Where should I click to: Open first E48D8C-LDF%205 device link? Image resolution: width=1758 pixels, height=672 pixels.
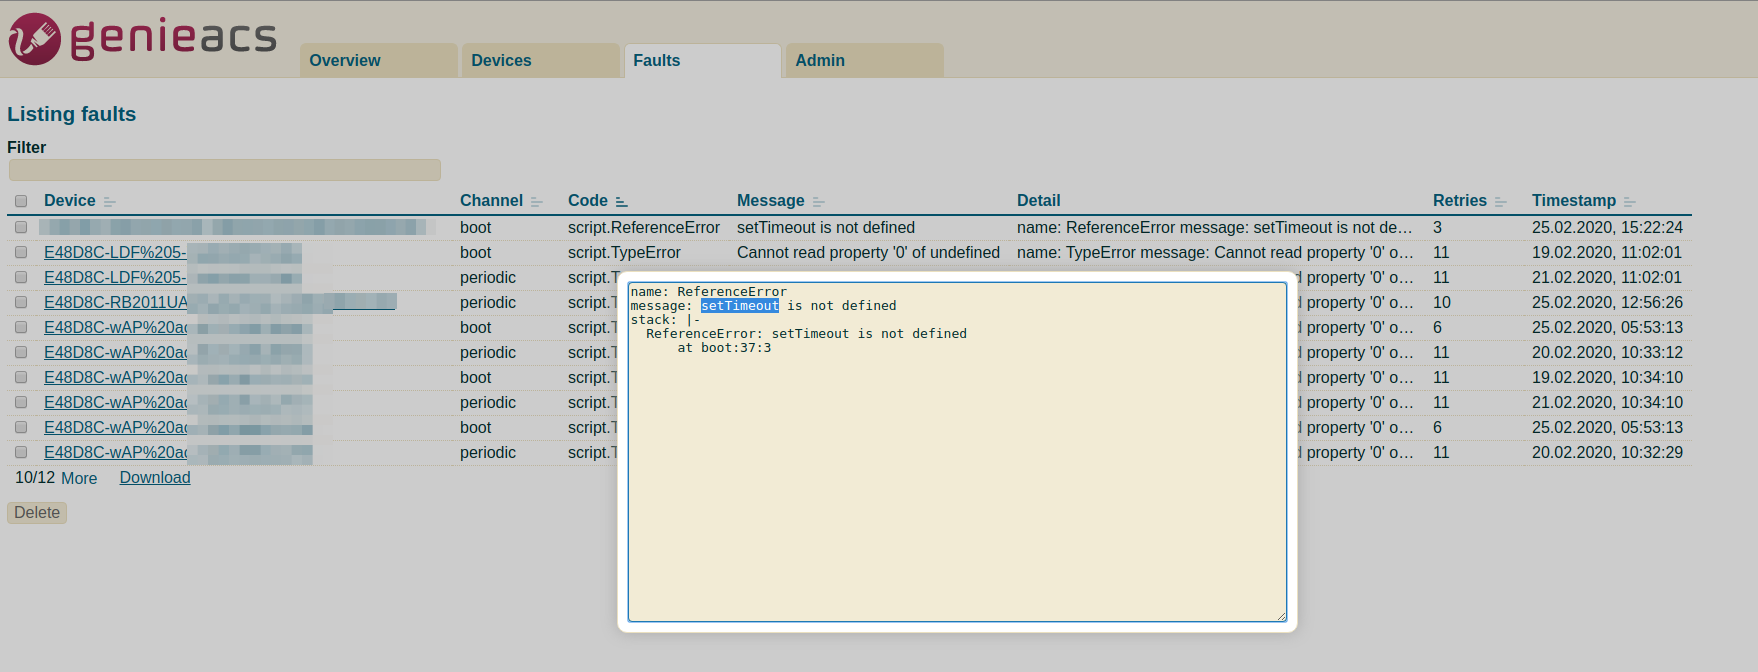pos(114,253)
